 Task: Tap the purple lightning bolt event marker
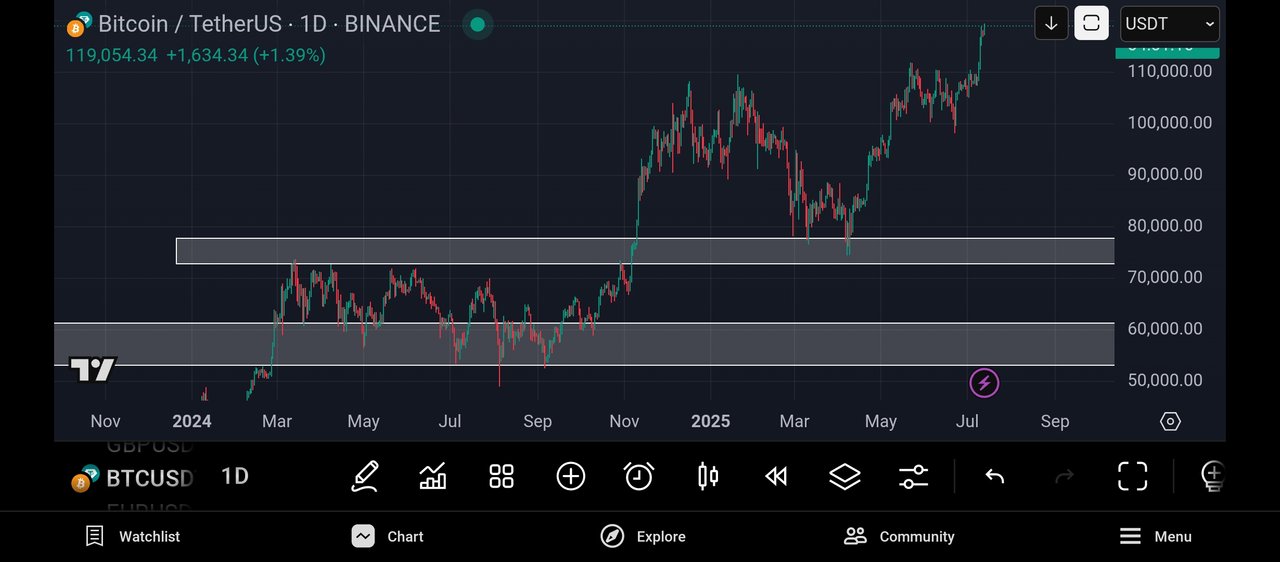pos(984,382)
